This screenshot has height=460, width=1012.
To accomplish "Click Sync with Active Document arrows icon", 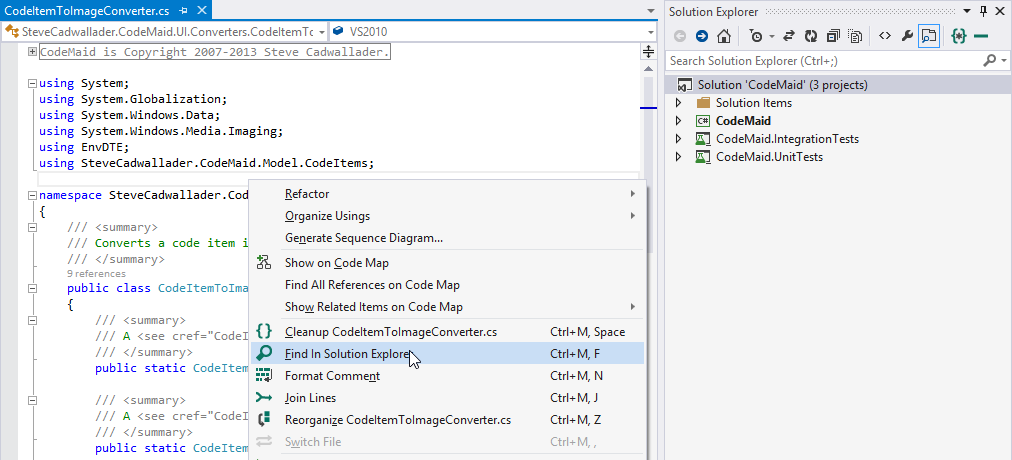I will coord(788,36).
